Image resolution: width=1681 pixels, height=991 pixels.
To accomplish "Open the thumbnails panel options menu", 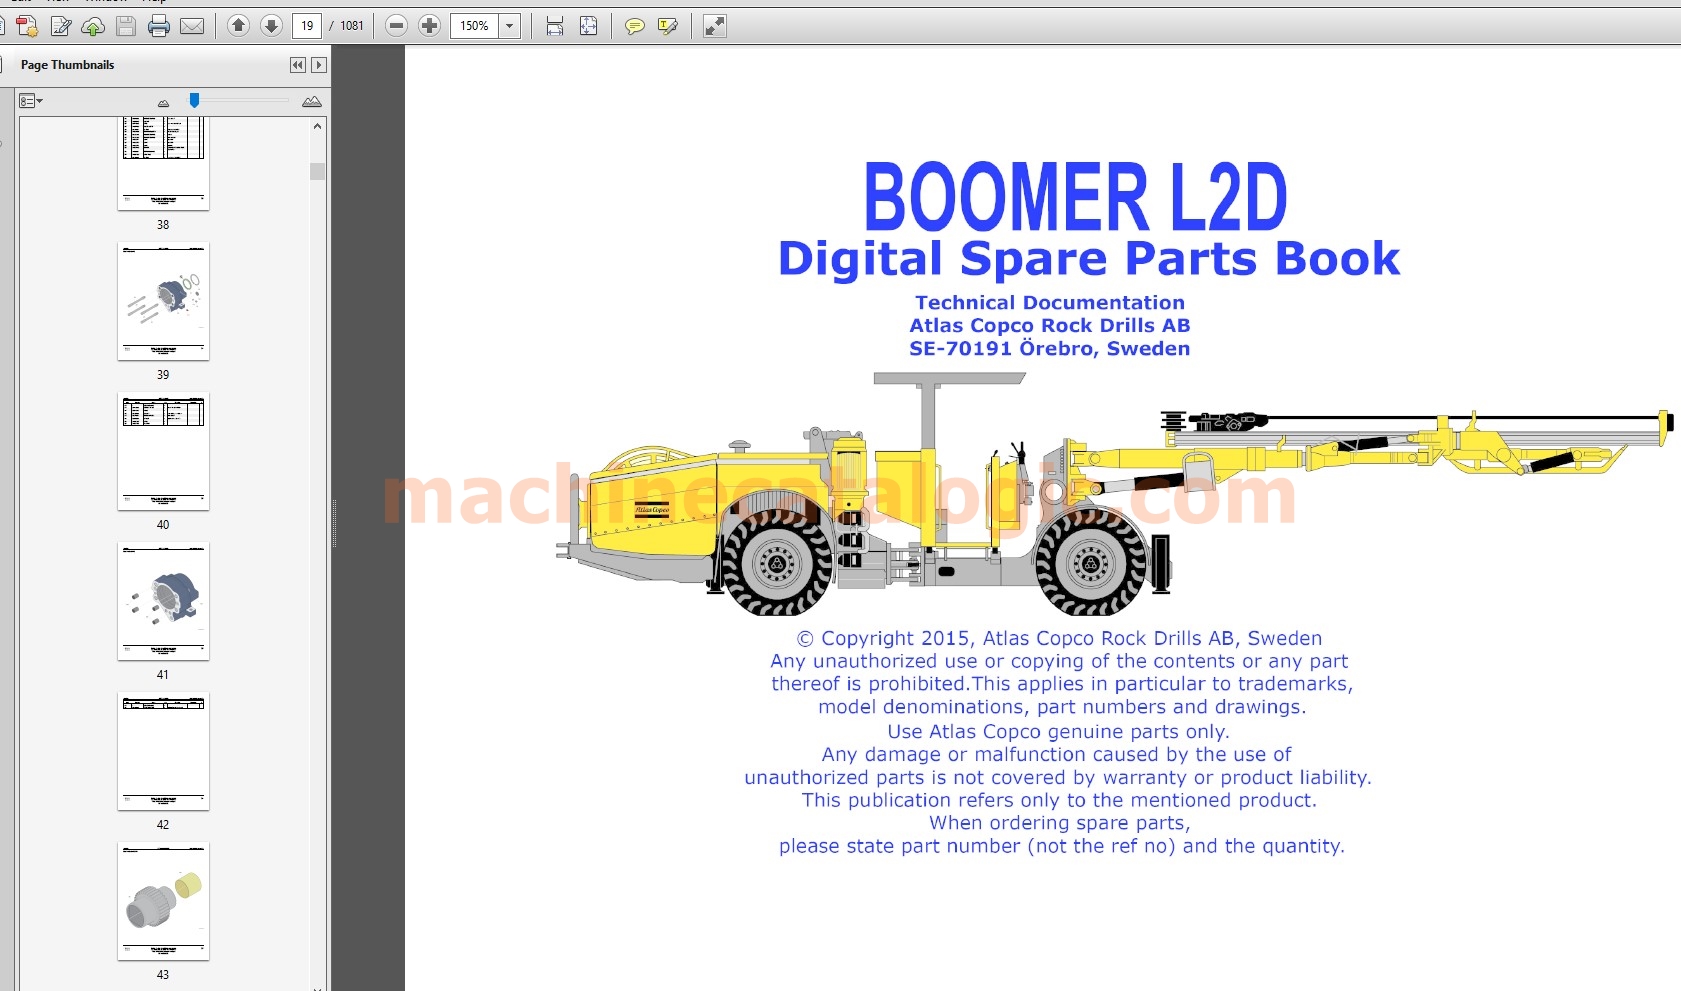I will pyautogui.click(x=31, y=101).
